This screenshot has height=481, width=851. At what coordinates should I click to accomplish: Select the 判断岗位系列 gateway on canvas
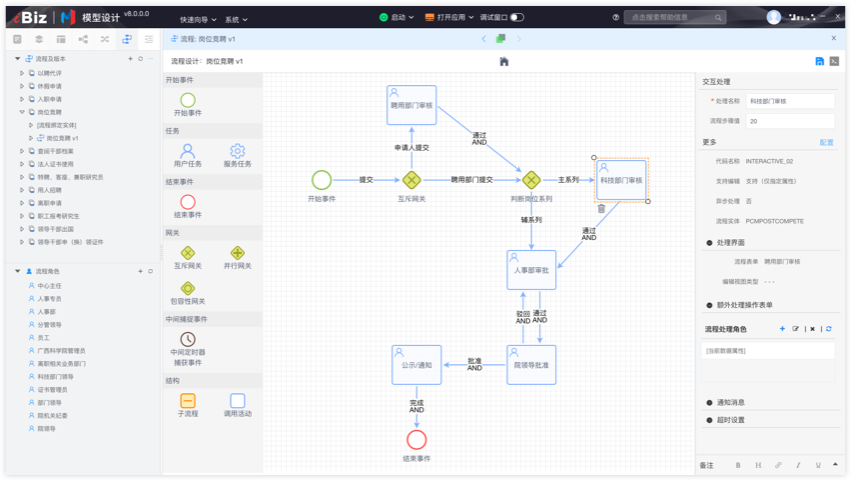pyautogui.click(x=531, y=180)
